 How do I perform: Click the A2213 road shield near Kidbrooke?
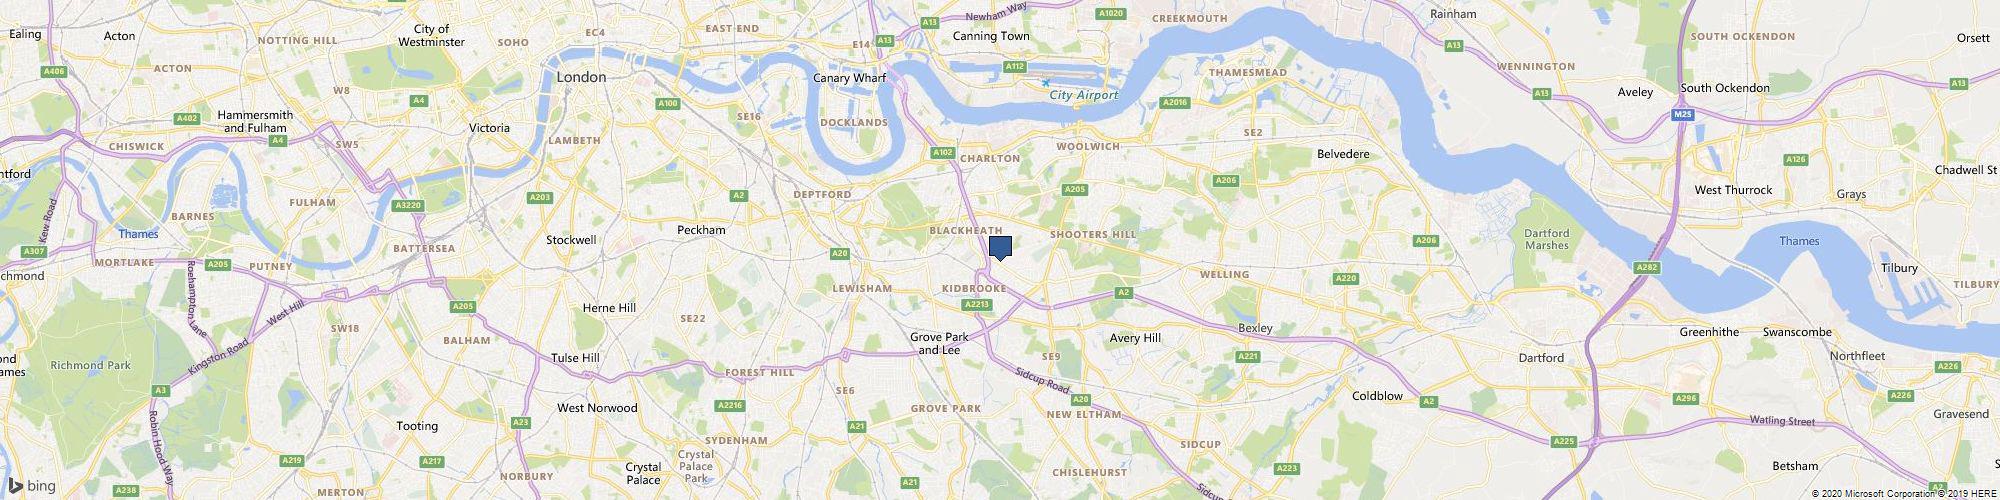(977, 305)
